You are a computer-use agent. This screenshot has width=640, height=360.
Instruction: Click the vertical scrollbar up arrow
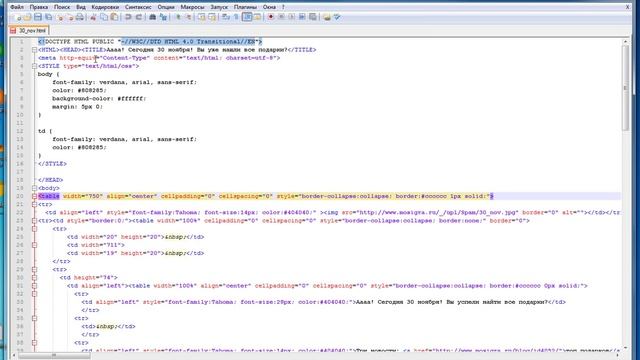tap(625, 42)
